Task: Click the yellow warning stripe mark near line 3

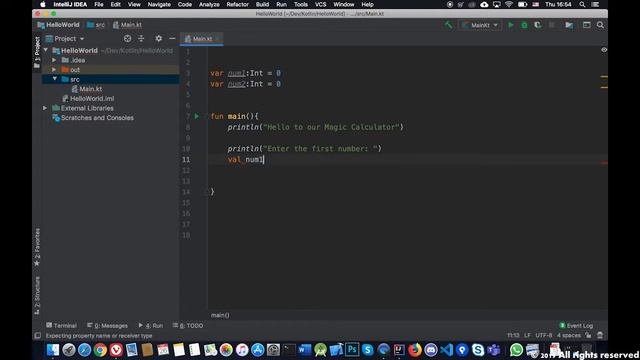Action: (x=604, y=76)
